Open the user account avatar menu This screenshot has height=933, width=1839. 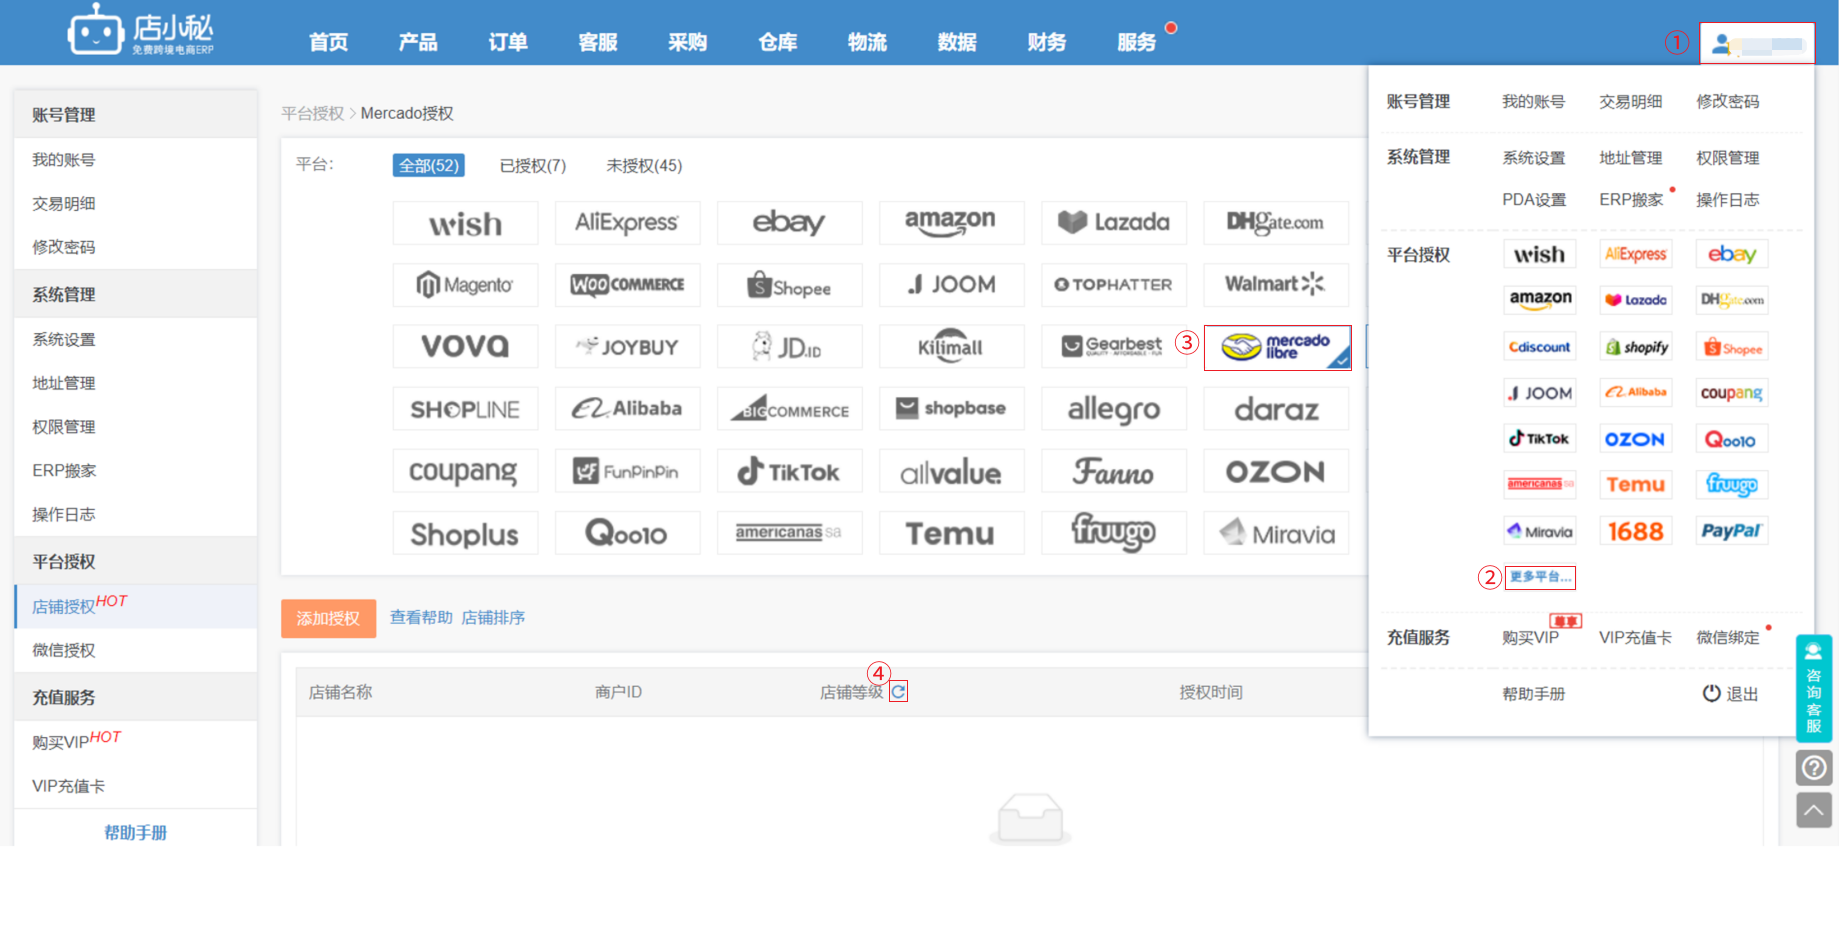click(x=1757, y=44)
